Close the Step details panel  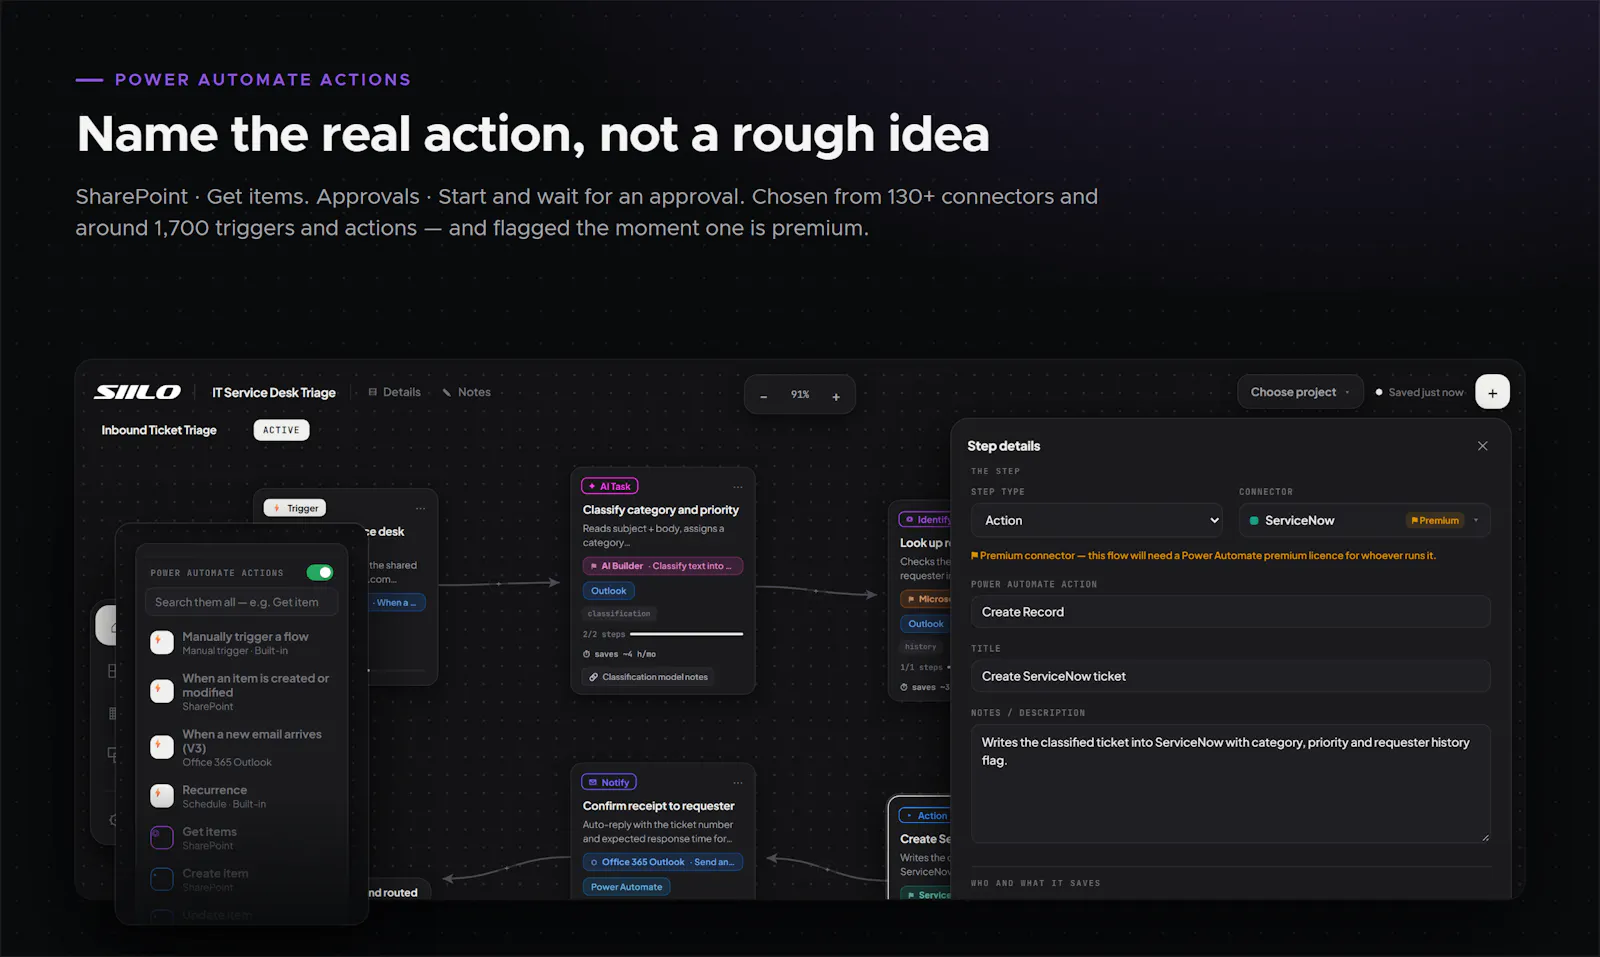point(1483,446)
